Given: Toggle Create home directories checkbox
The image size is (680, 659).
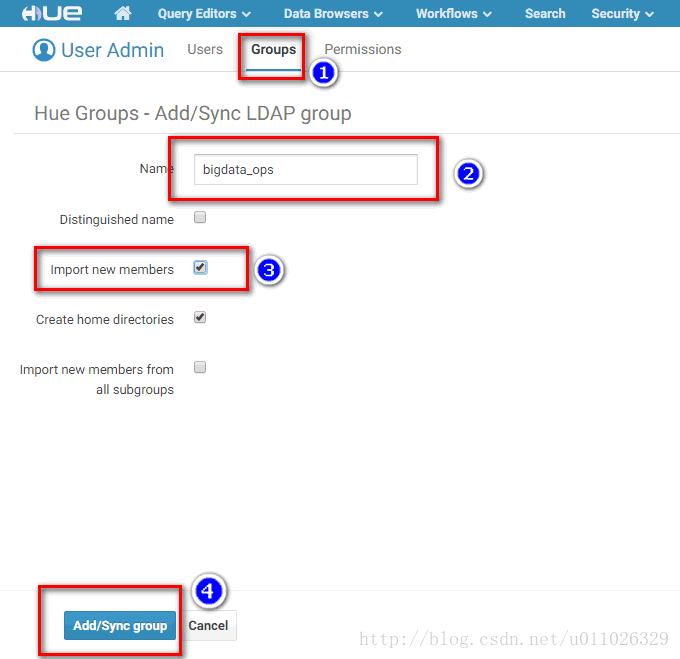Looking at the screenshot, I should pyautogui.click(x=200, y=317).
